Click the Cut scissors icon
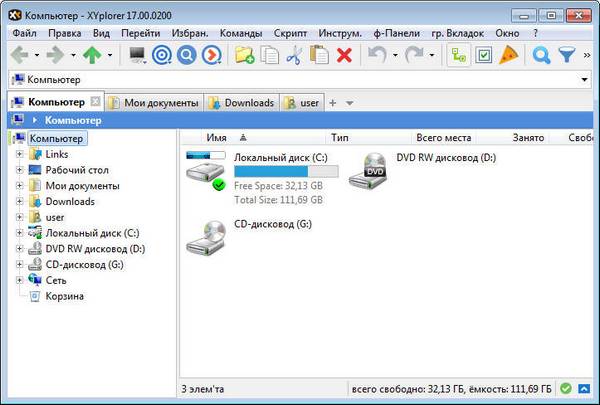600x405 pixels. (294, 55)
